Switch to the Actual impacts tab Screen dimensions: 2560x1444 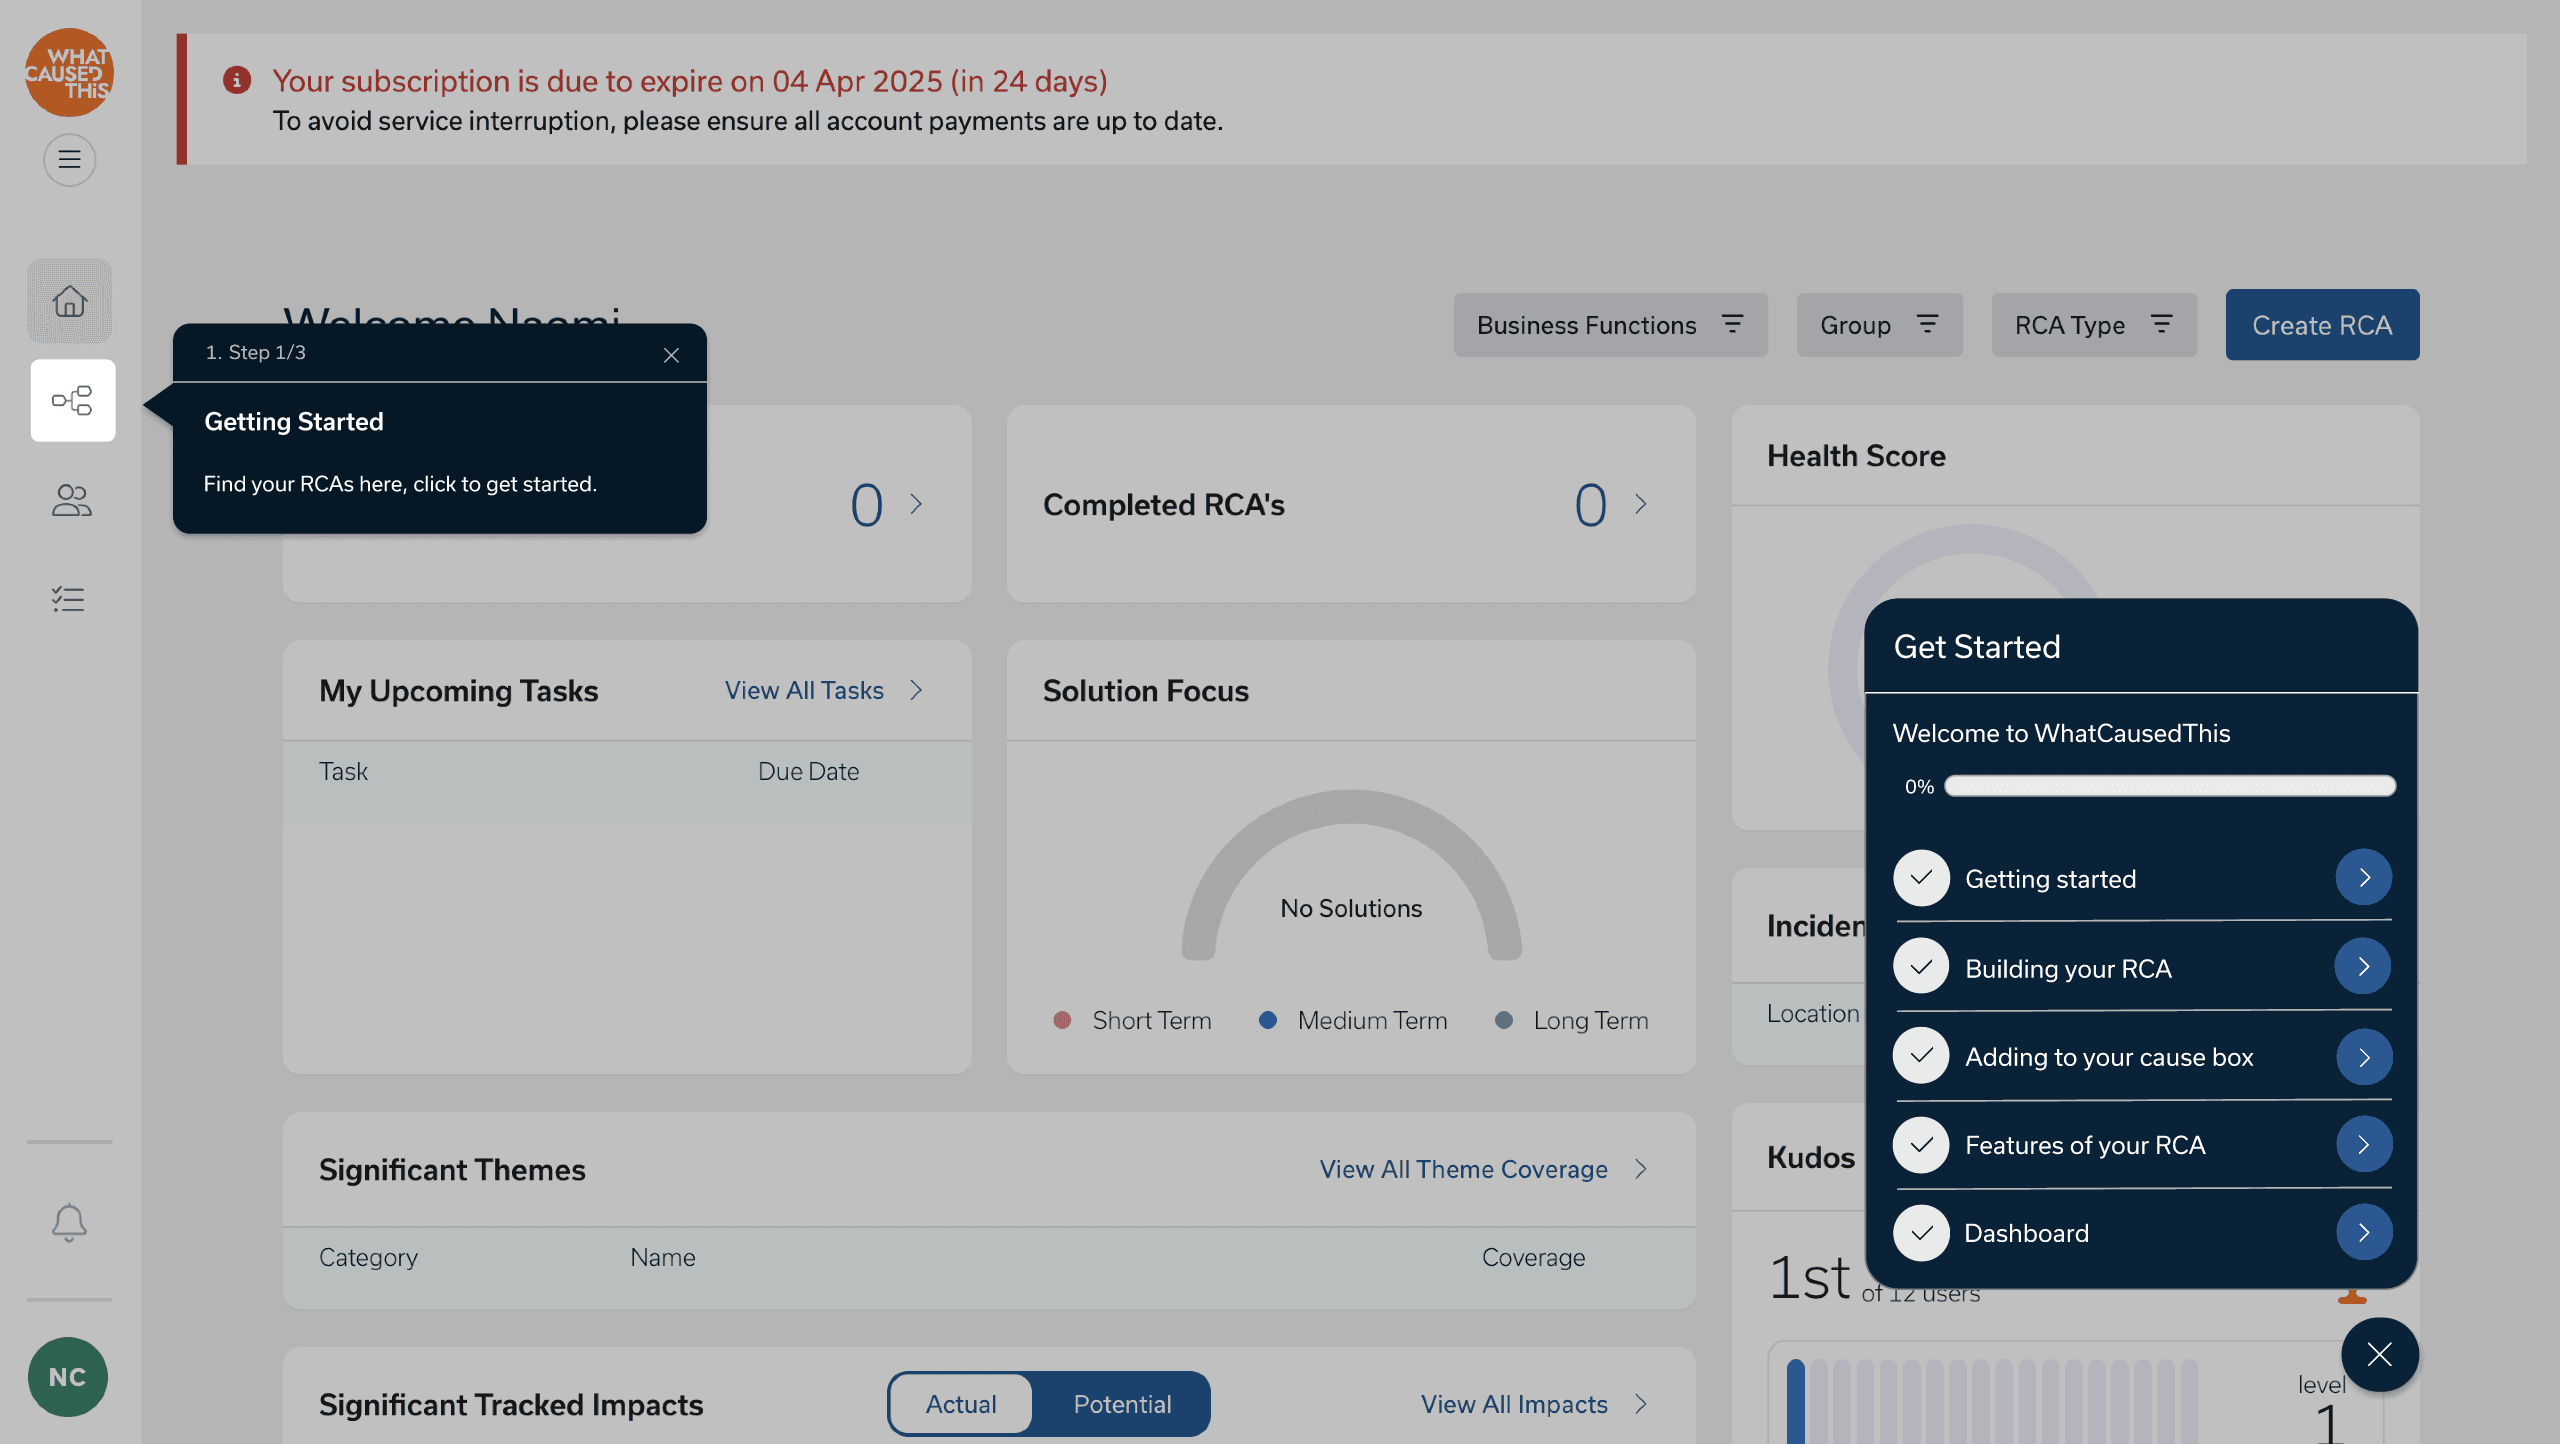tap(960, 1403)
